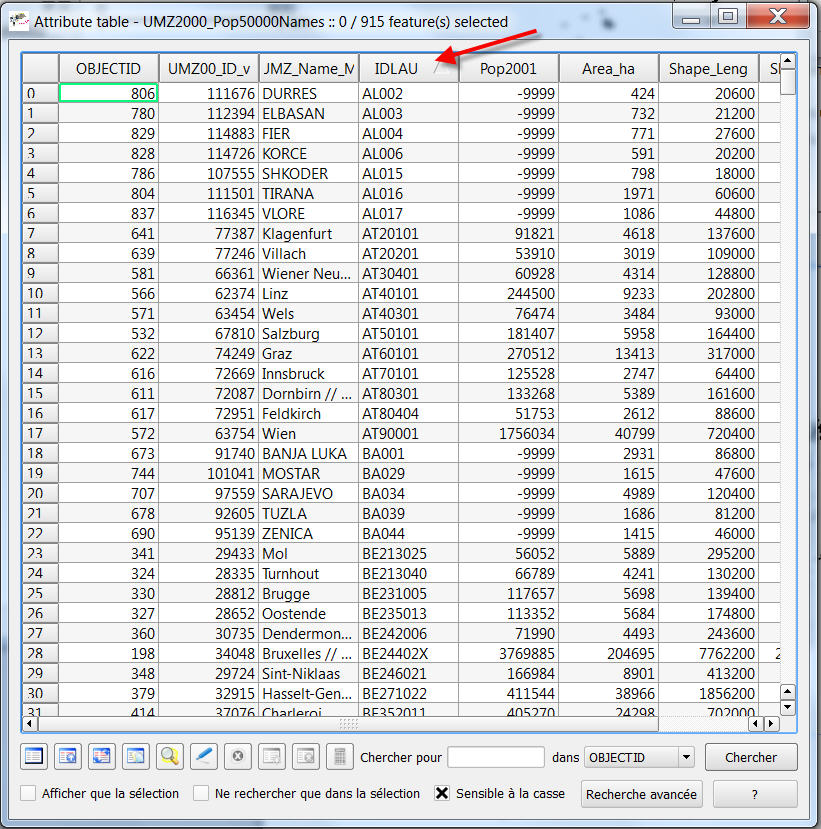Click Copy selected rows to clipboard icon
This screenshot has height=829, width=821.
[x=136, y=757]
